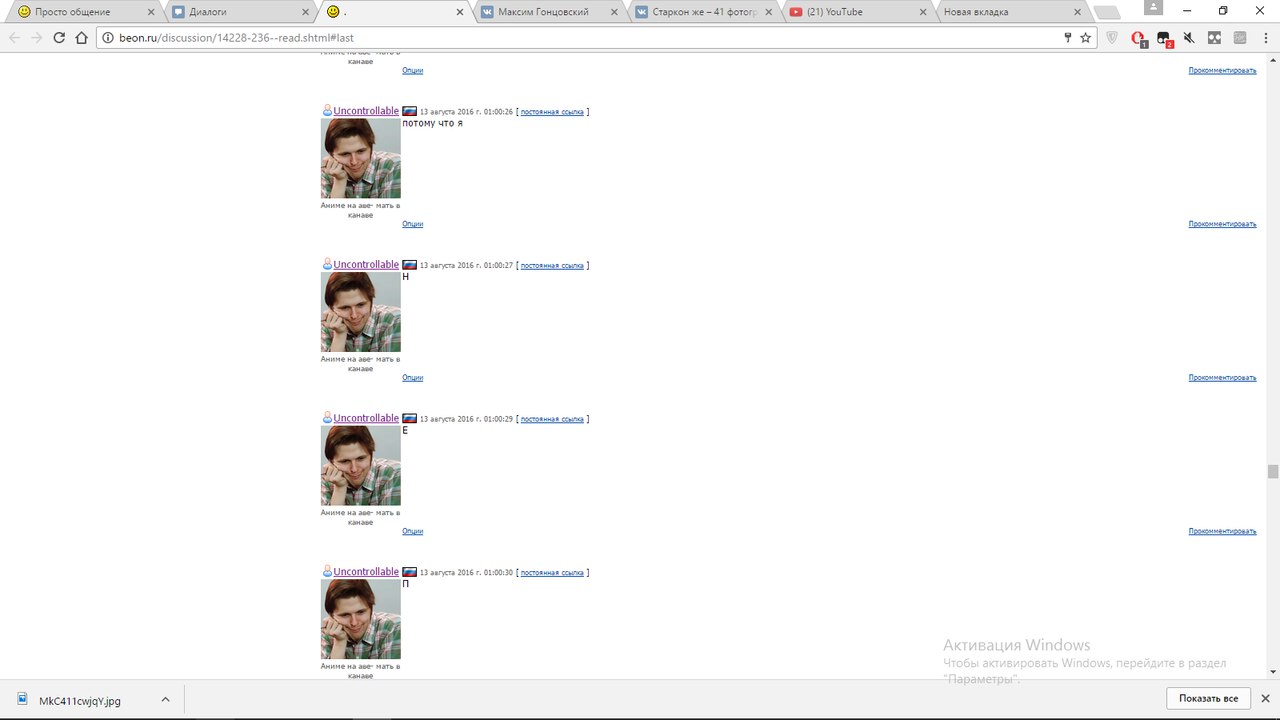The image size is (1280, 720).
Task: Click the flag icon on the 01:00:26 post
Action: coord(409,111)
